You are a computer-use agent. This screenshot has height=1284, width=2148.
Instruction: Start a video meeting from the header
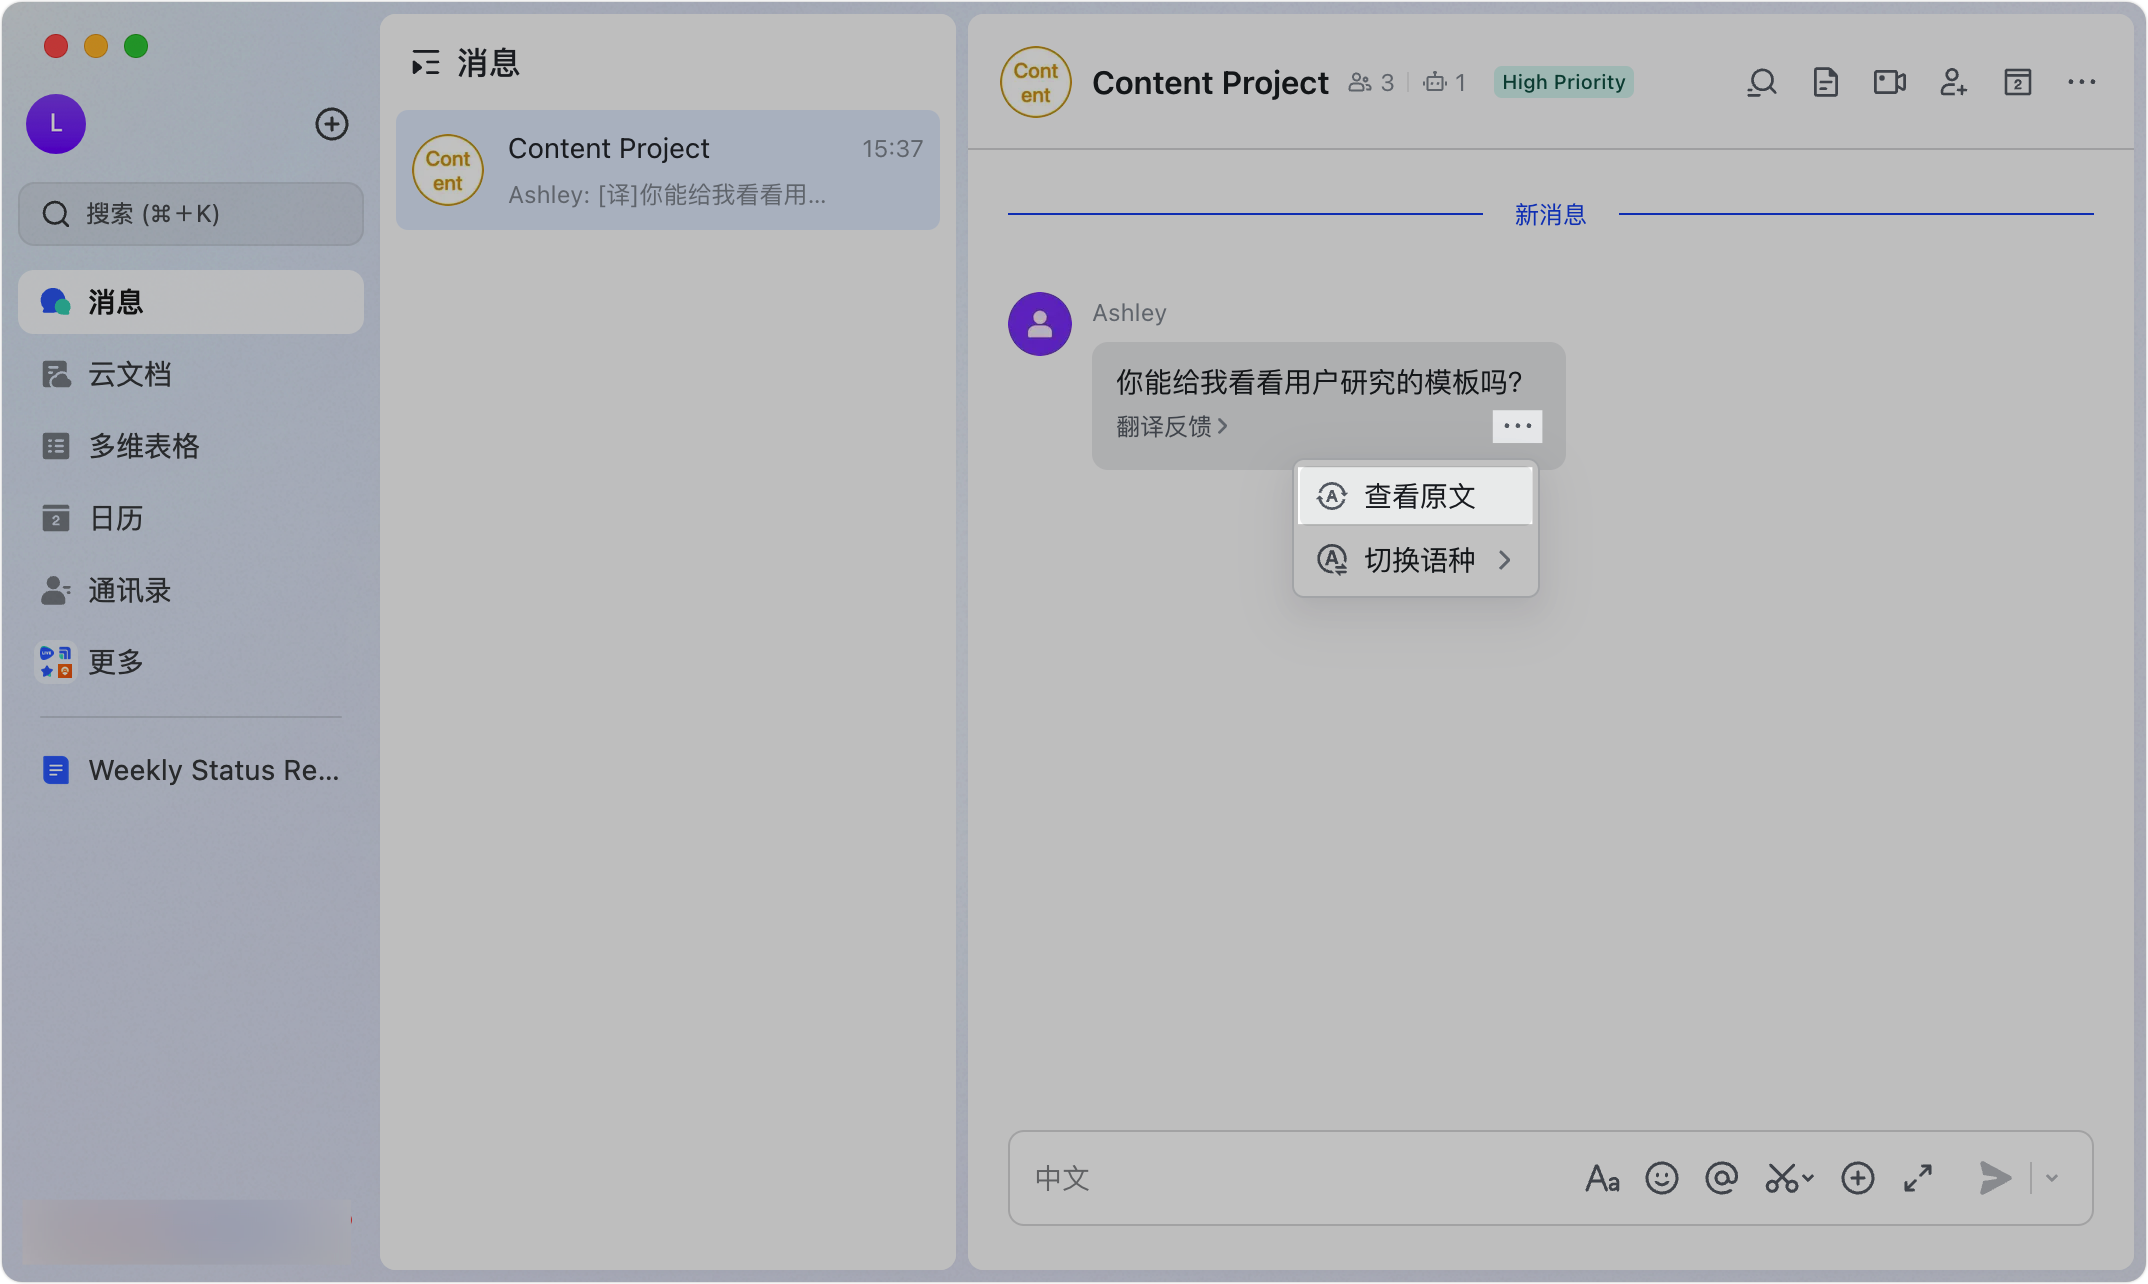pyautogui.click(x=1890, y=83)
